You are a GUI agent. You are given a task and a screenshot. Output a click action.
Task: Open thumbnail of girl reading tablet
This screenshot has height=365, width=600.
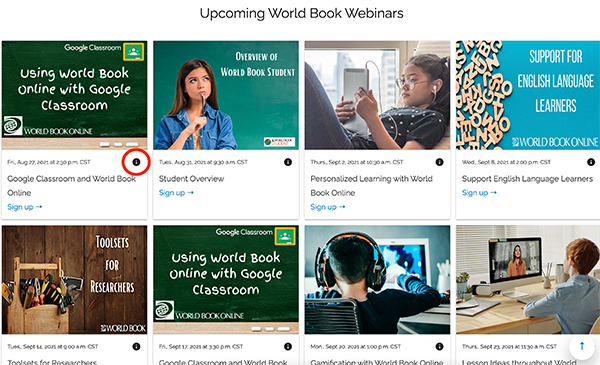(377, 95)
